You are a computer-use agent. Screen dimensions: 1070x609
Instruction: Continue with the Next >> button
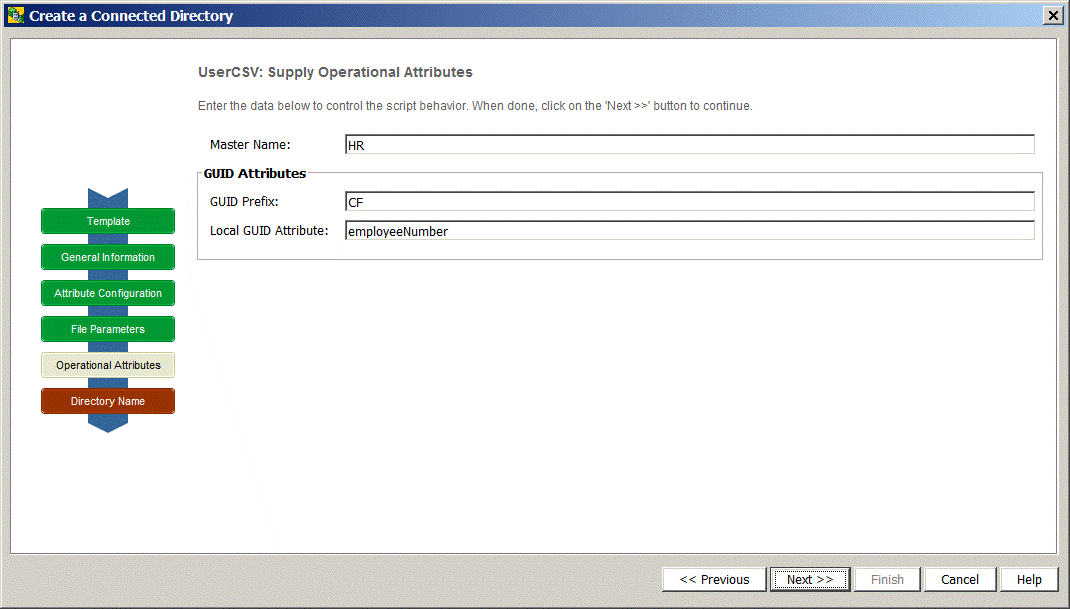tap(810, 579)
